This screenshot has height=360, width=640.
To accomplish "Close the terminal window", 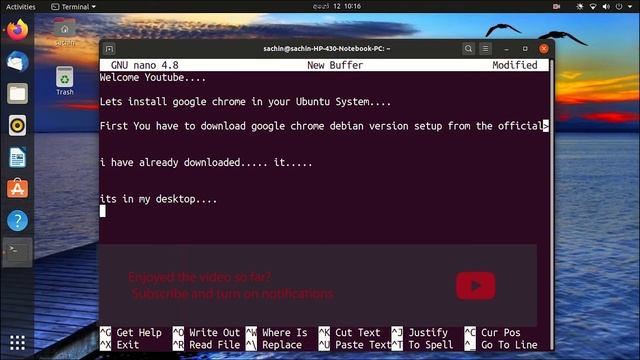I will pyautogui.click(x=544, y=49).
